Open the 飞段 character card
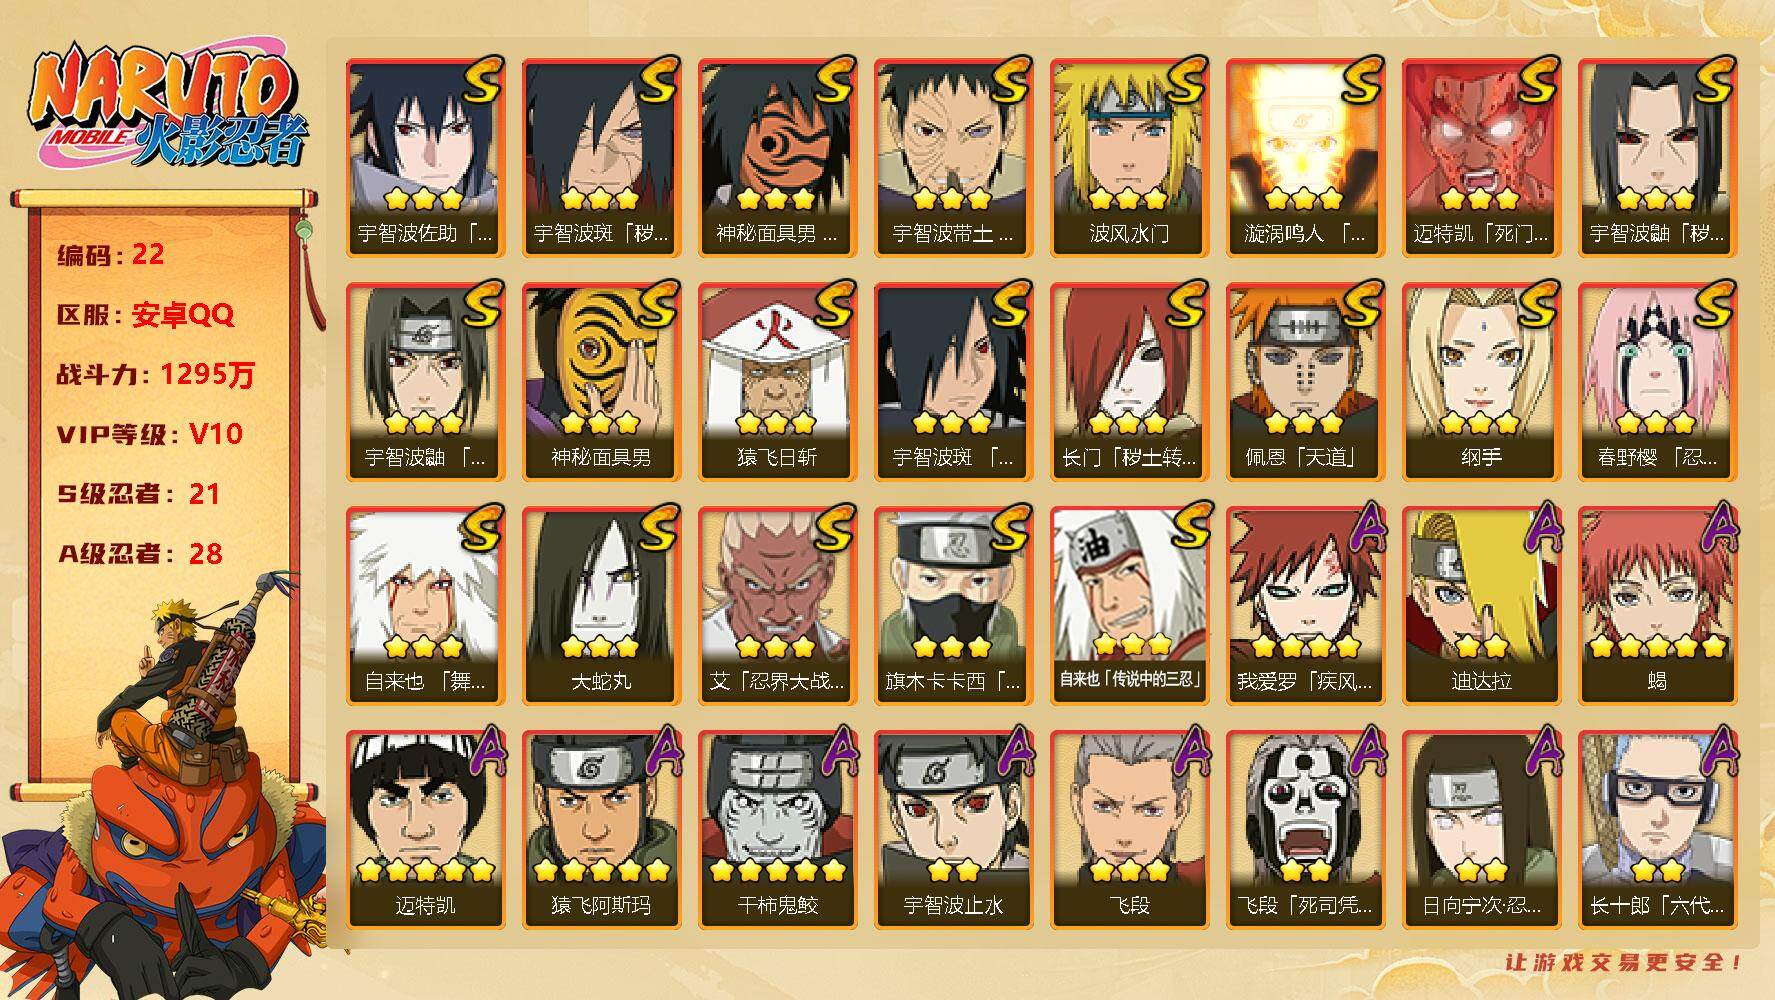The width and height of the screenshot is (1775, 1000). [1129, 830]
